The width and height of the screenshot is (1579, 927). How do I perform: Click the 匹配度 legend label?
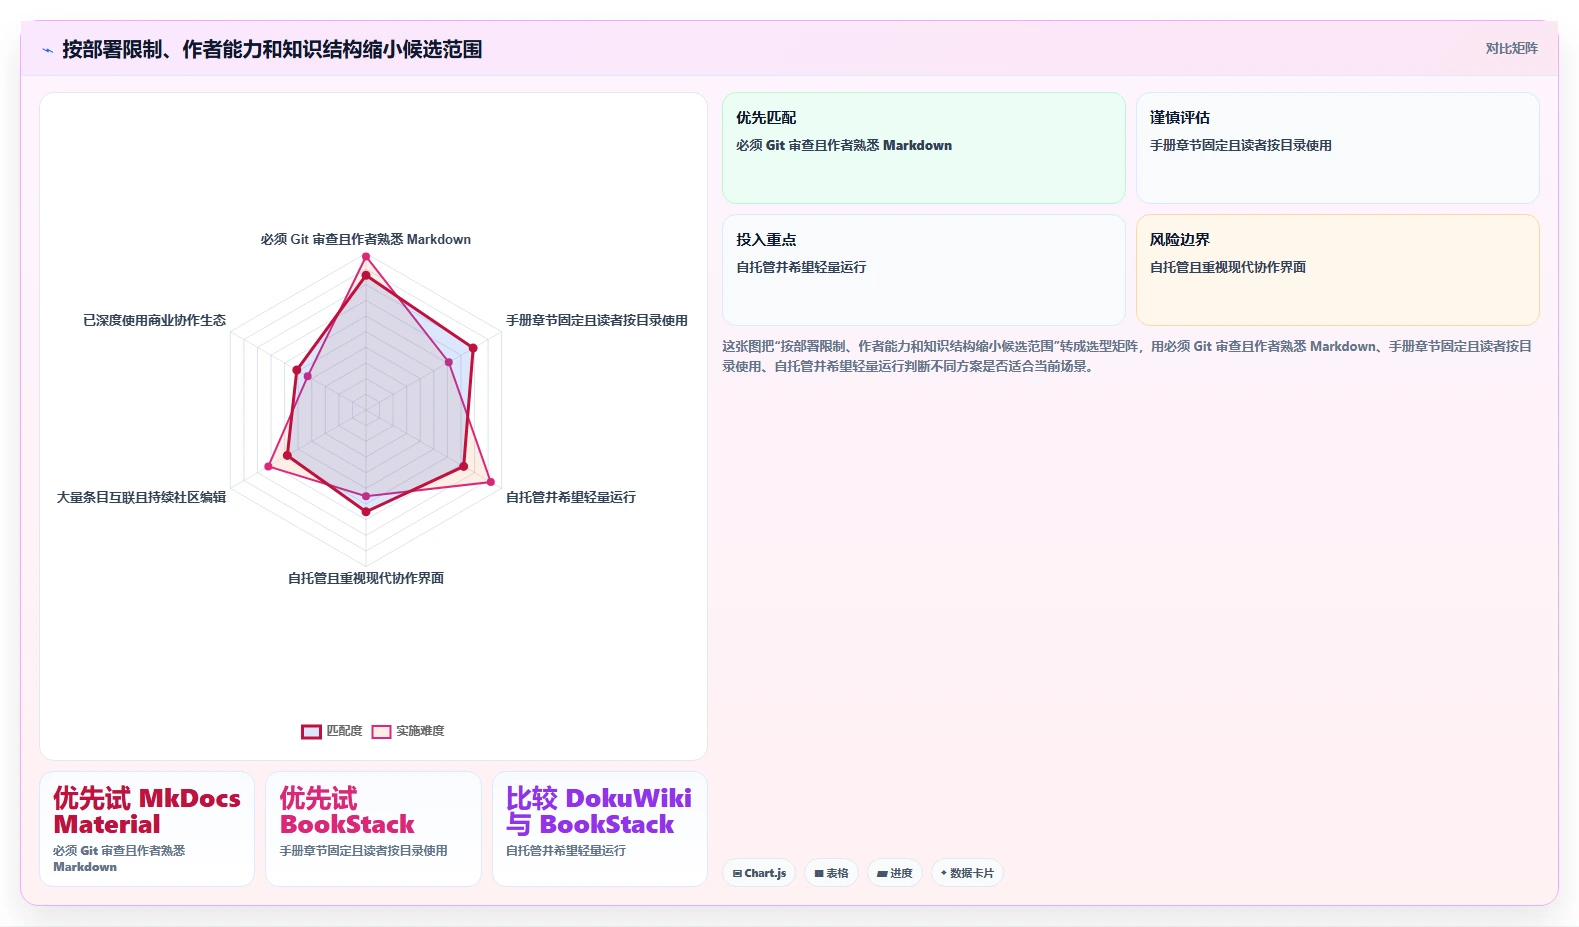(344, 731)
